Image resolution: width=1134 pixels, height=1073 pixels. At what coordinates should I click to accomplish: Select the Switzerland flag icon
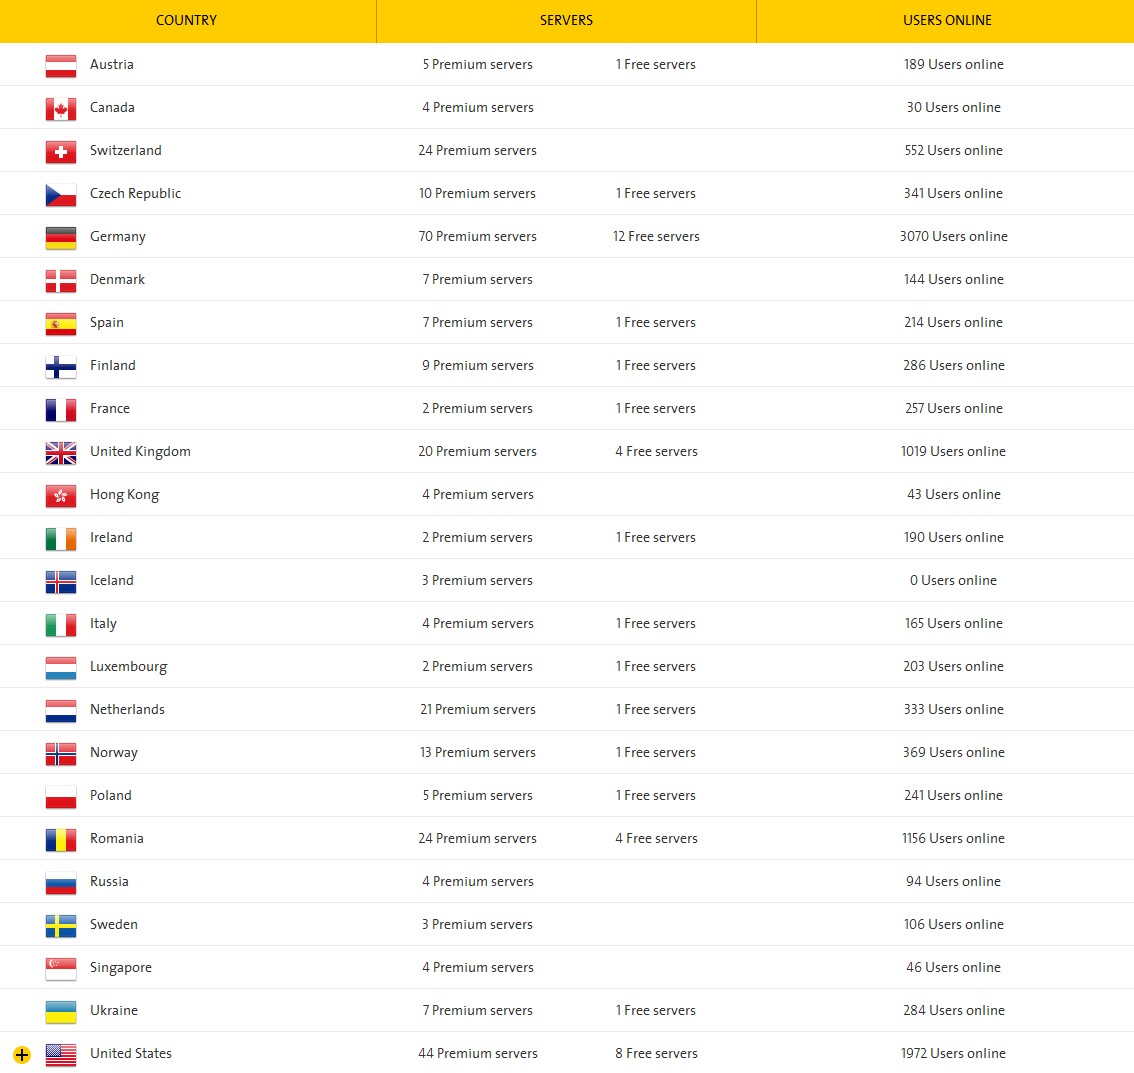coord(61,152)
